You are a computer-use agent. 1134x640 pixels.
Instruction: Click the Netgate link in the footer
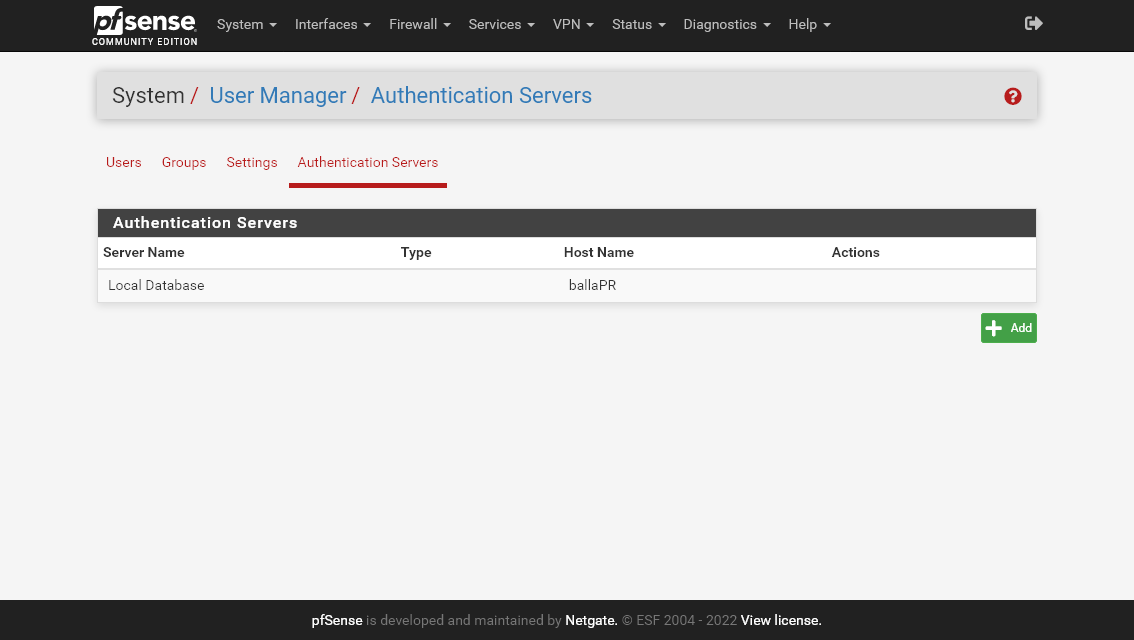[x=589, y=620]
